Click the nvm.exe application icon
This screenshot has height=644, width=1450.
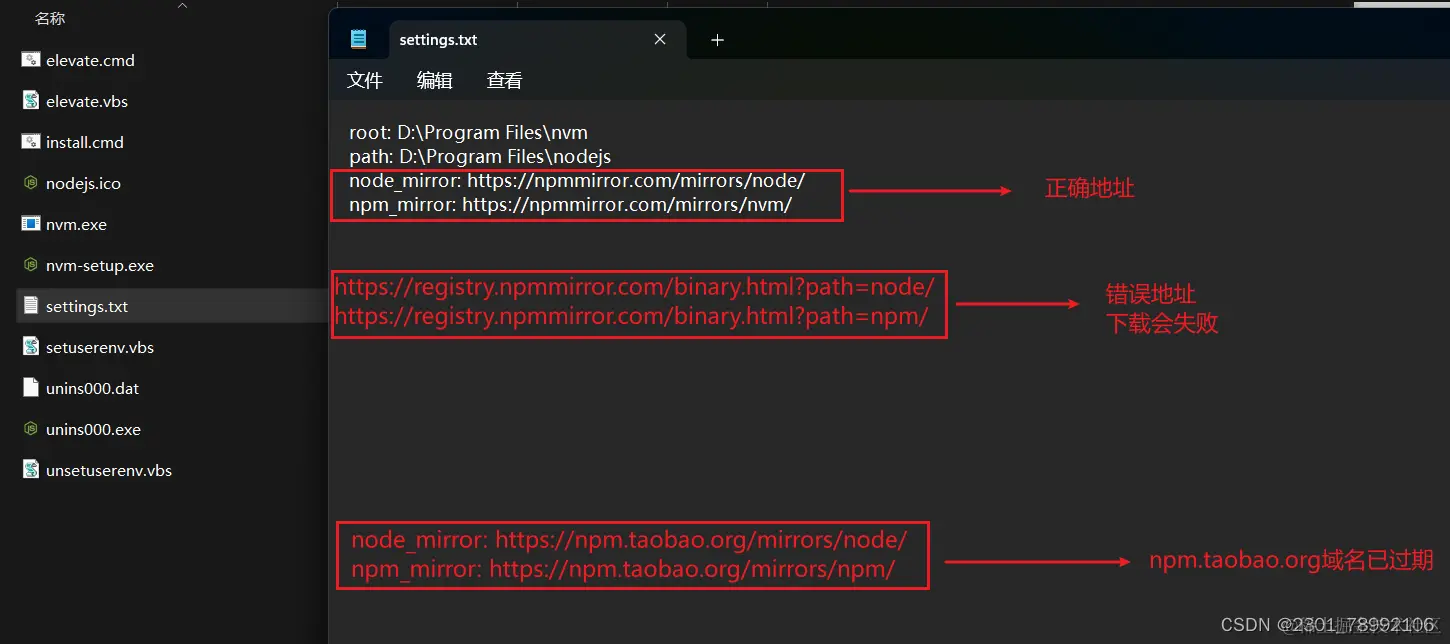pyautogui.click(x=30, y=224)
